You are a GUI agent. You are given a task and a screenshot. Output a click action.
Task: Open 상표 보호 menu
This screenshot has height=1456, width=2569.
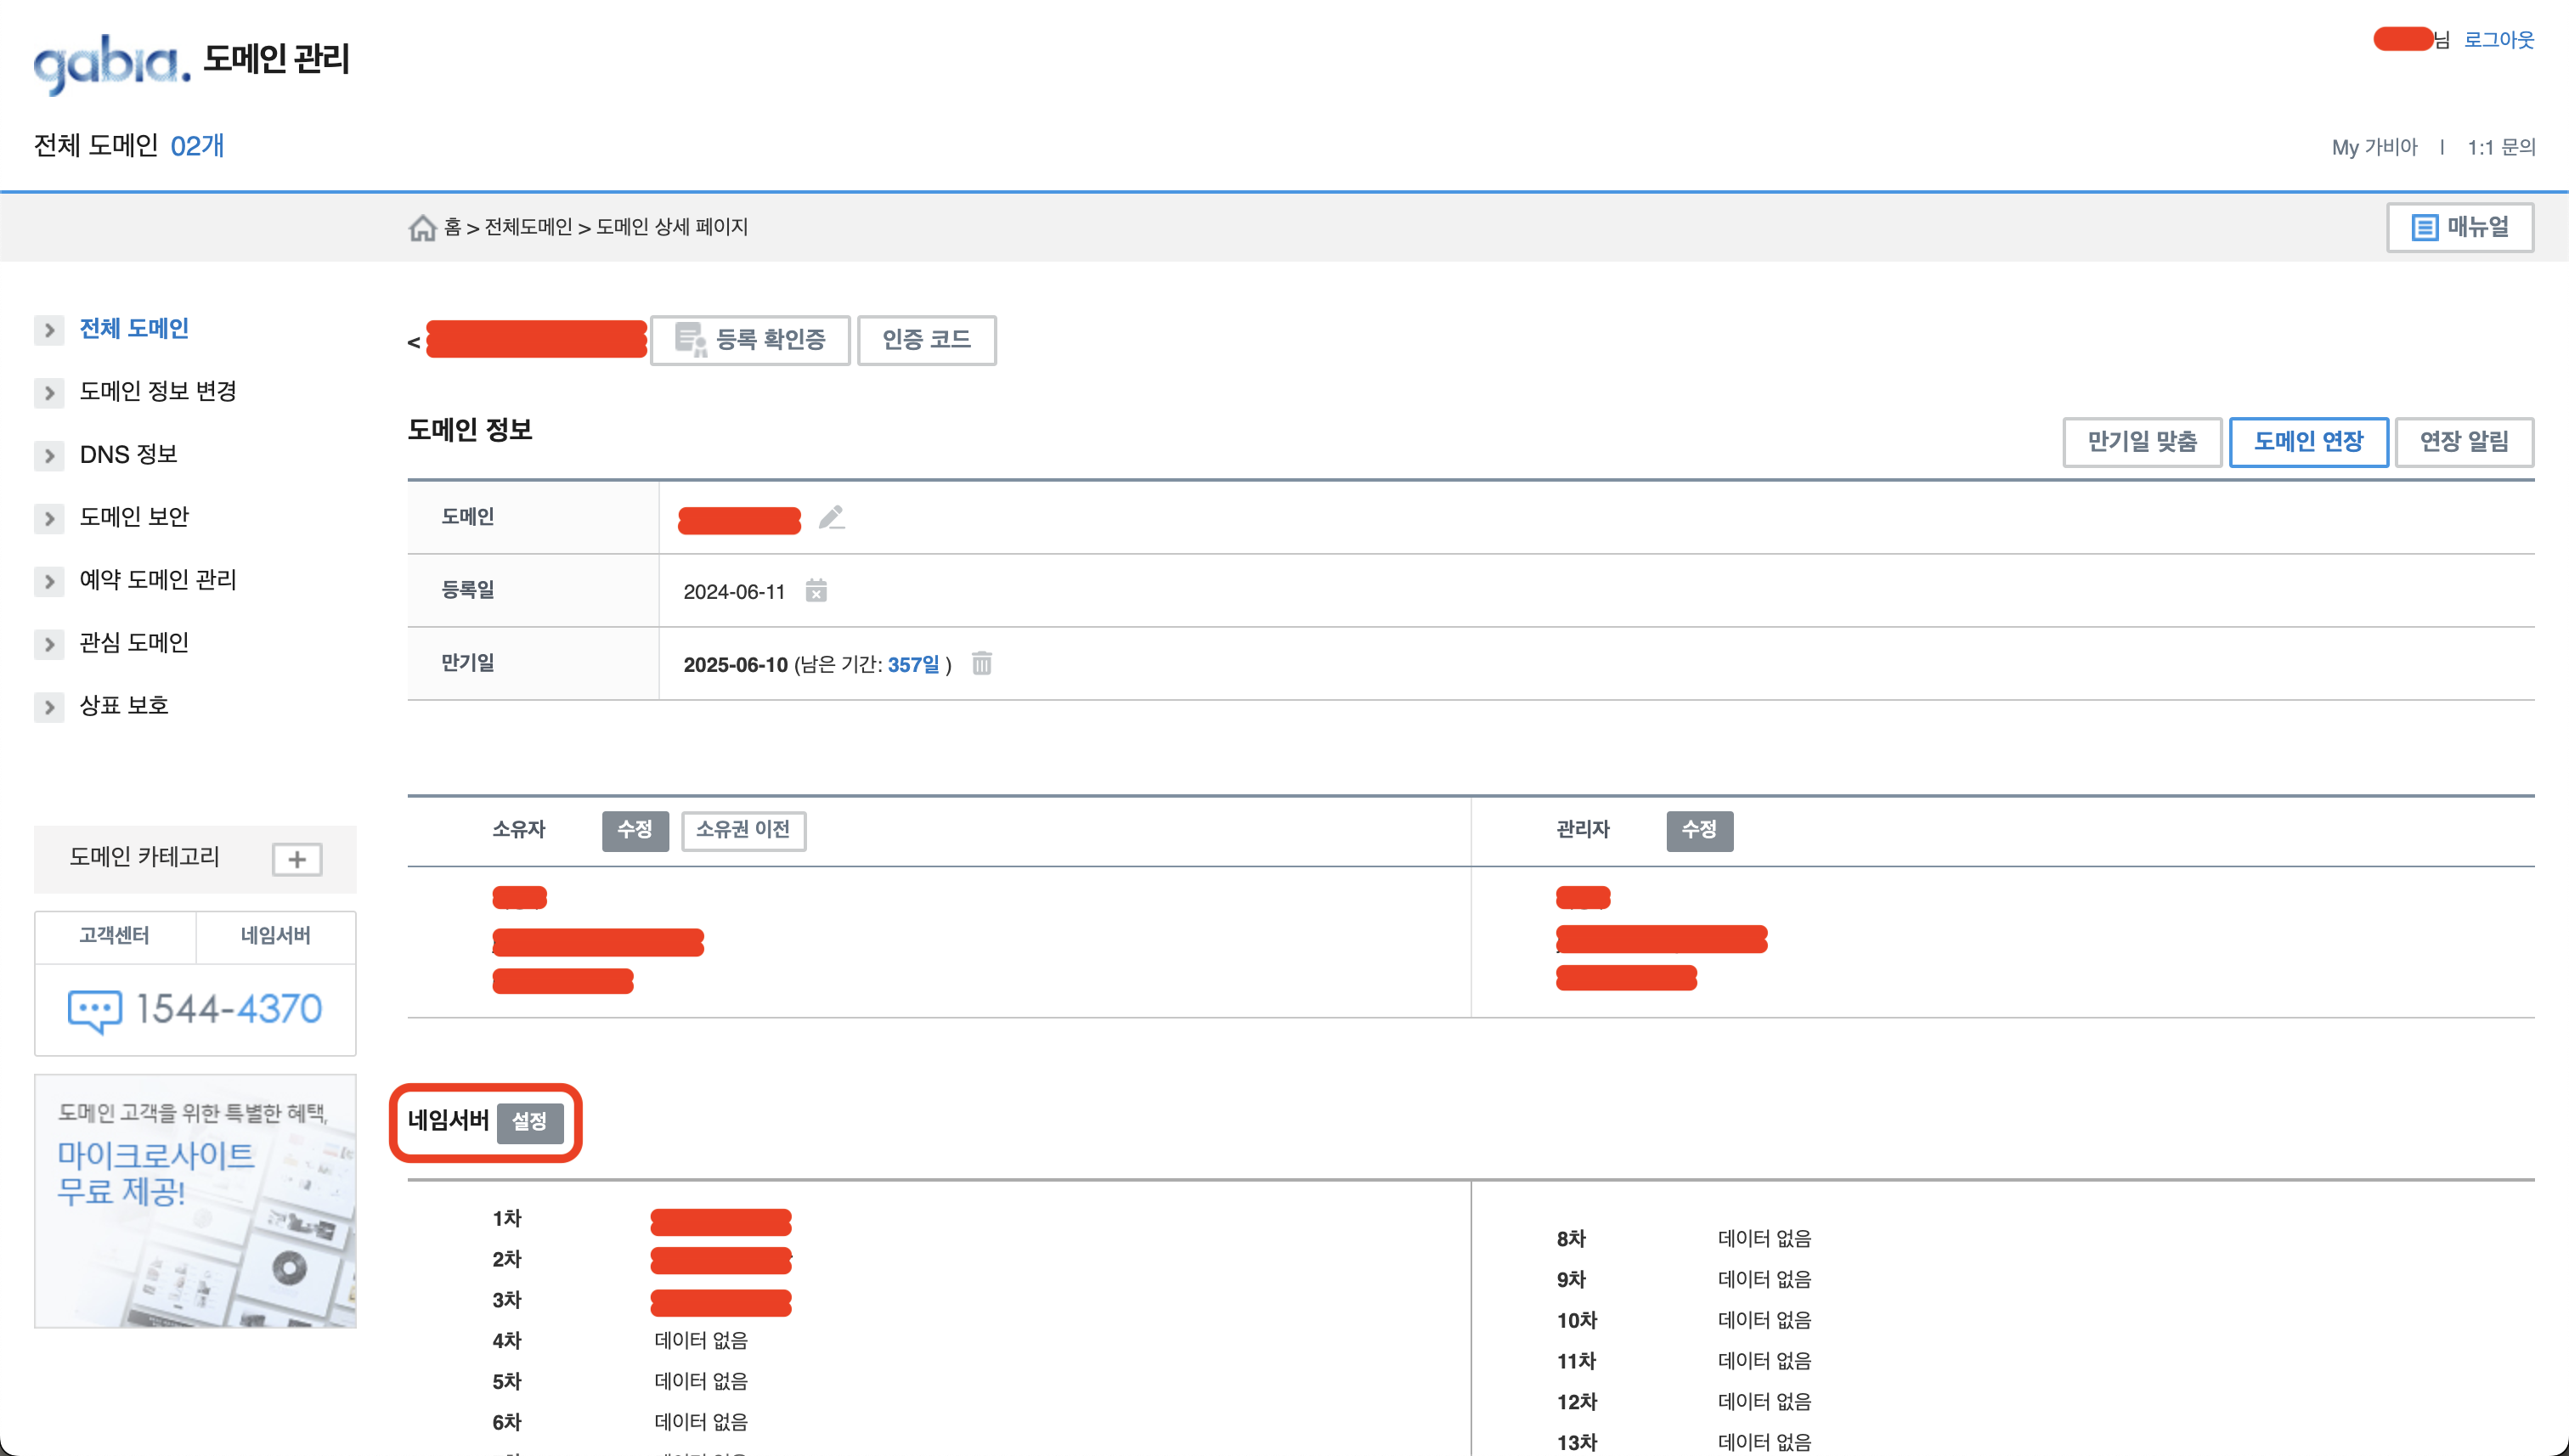(124, 705)
